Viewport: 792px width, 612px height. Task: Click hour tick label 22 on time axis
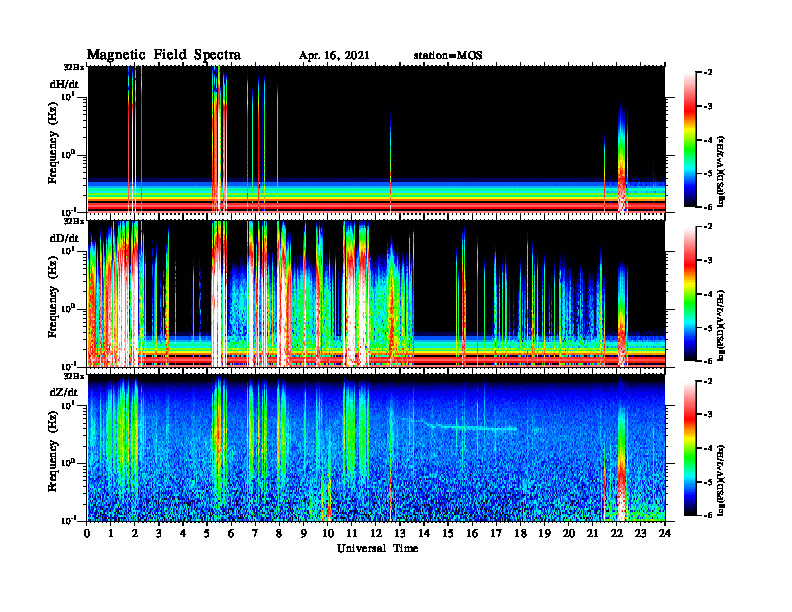pyautogui.click(x=616, y=533)
